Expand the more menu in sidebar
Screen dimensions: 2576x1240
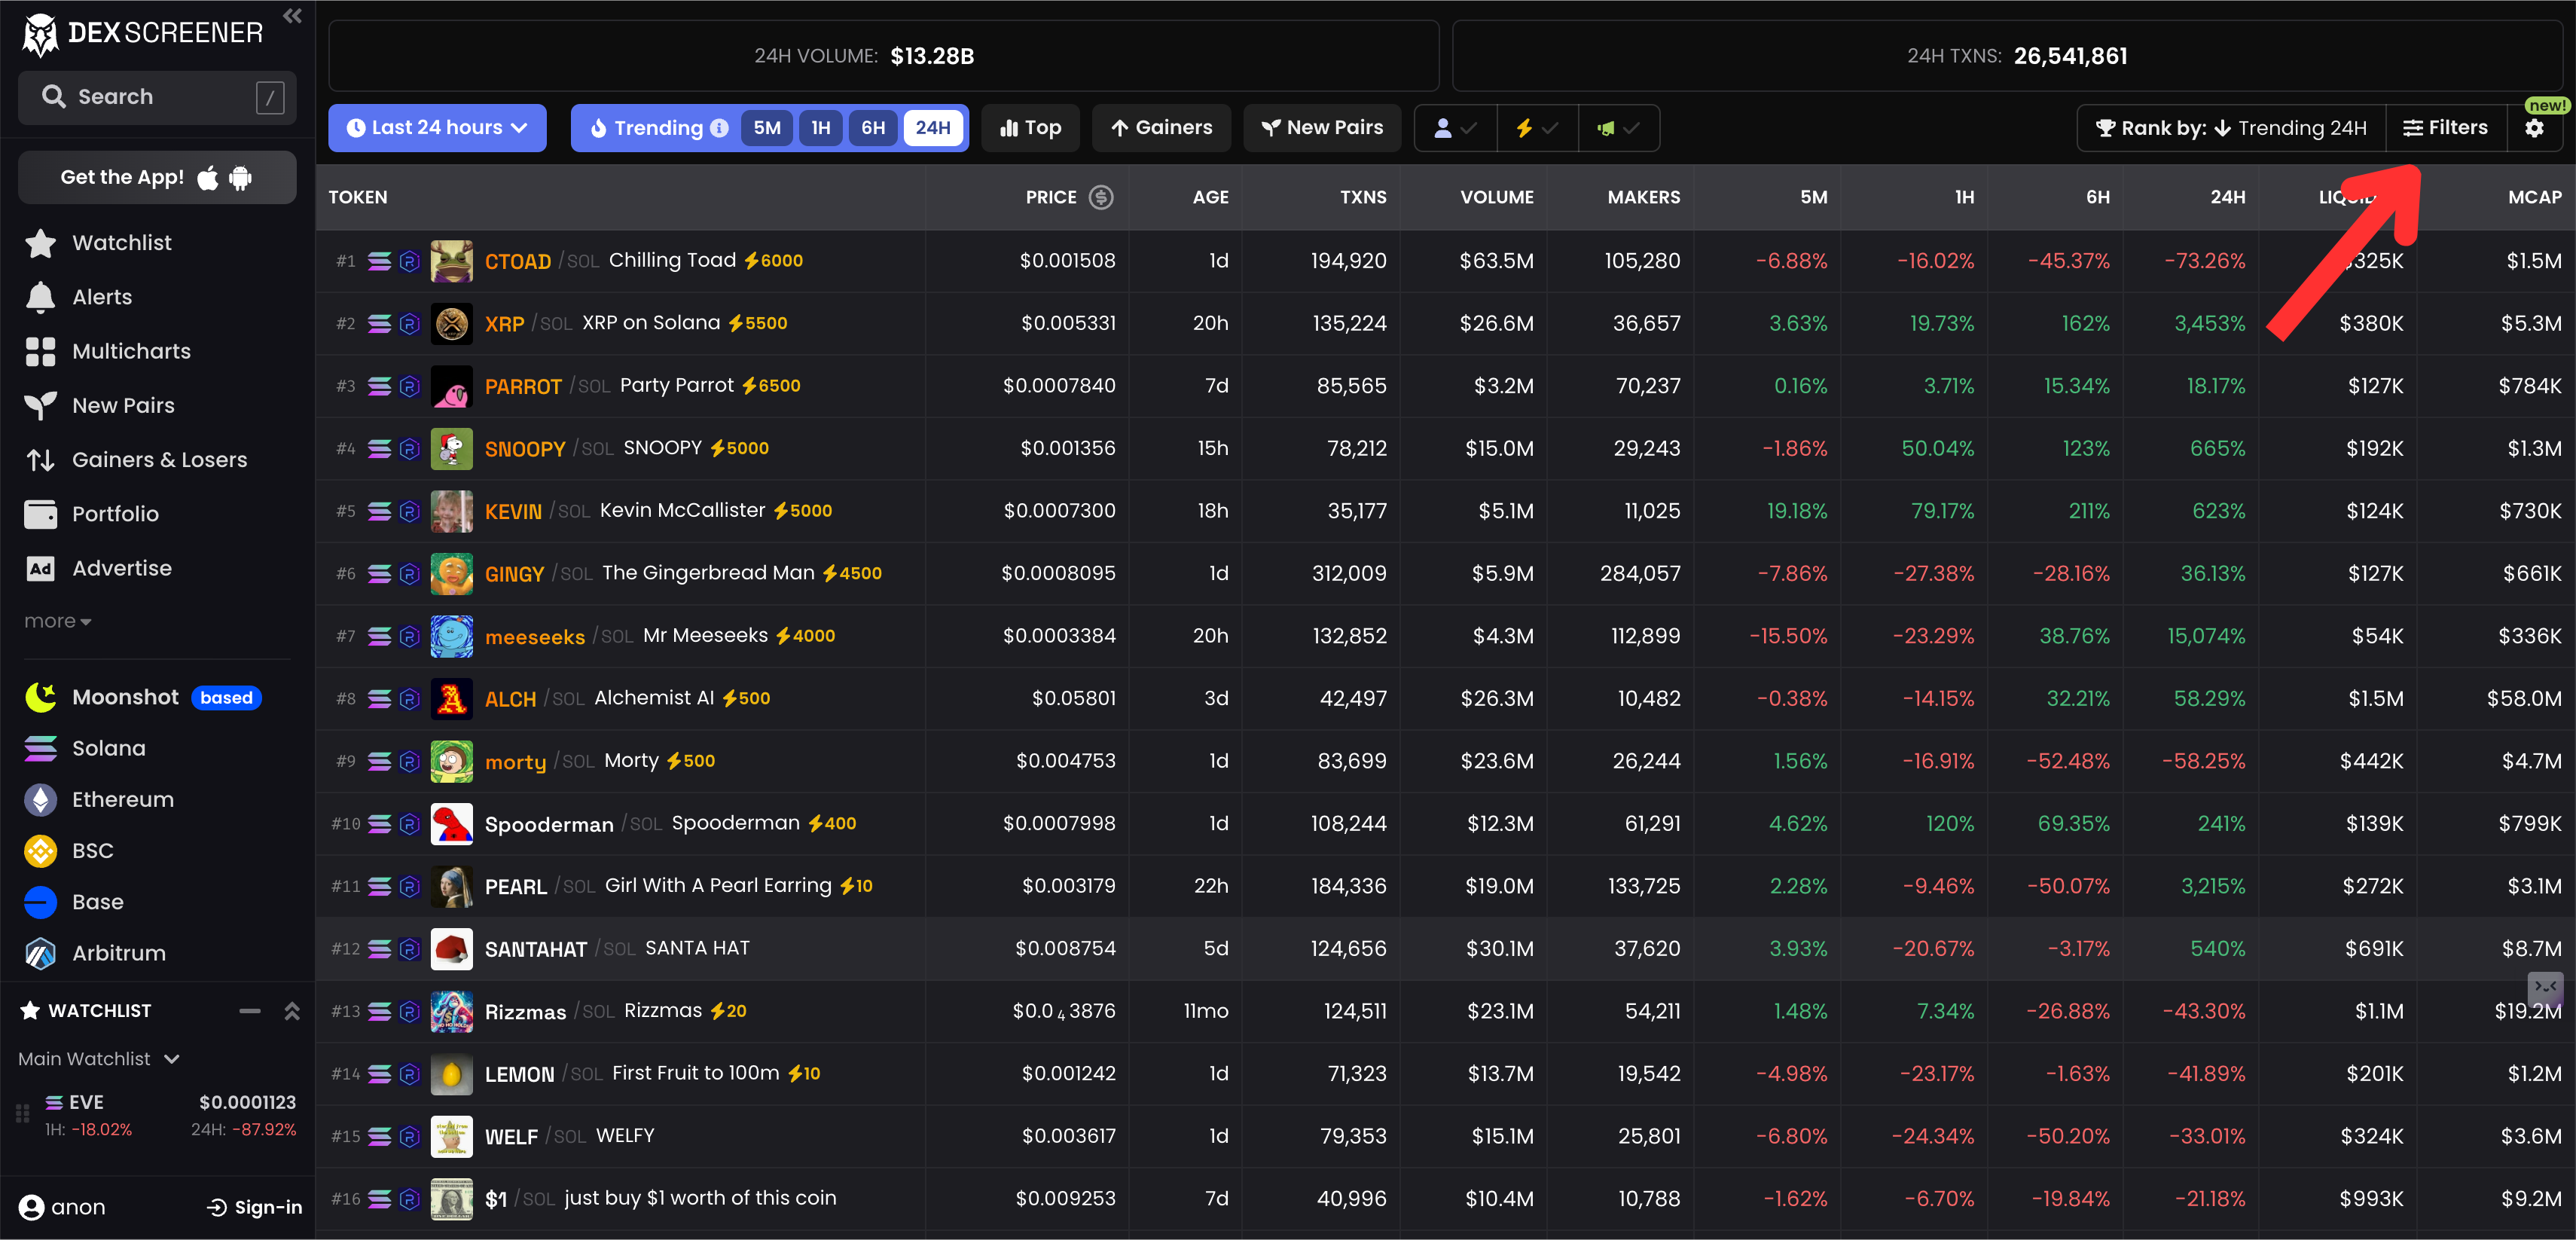(58, 621)
